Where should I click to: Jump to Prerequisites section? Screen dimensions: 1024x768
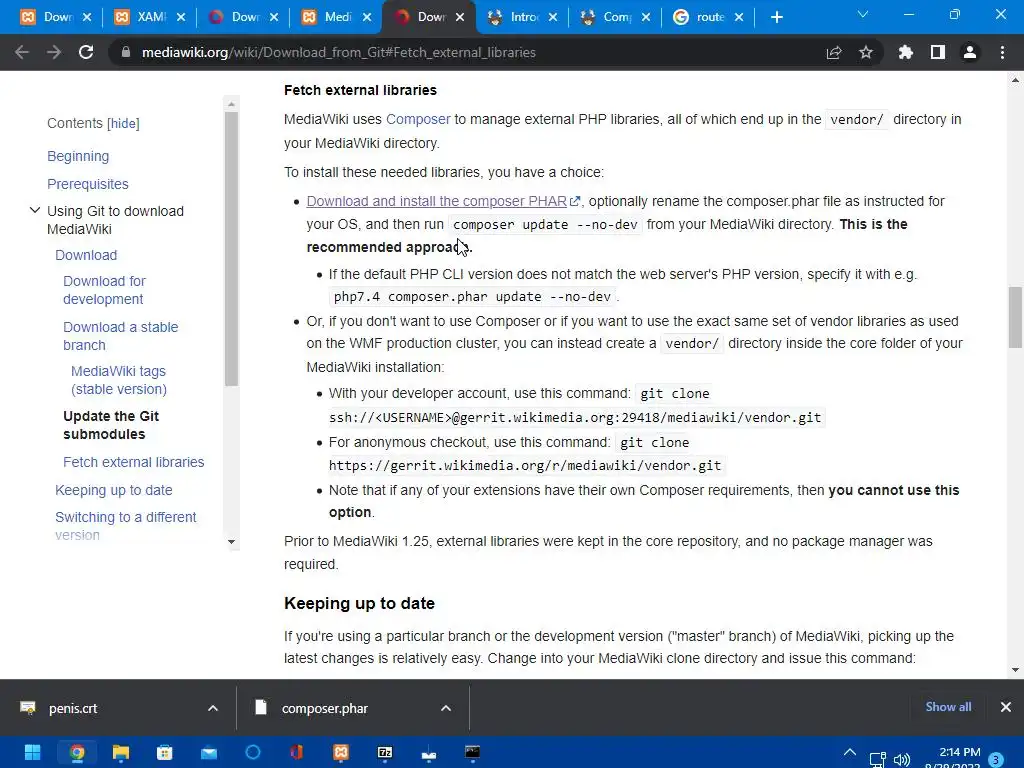(88, 184)
